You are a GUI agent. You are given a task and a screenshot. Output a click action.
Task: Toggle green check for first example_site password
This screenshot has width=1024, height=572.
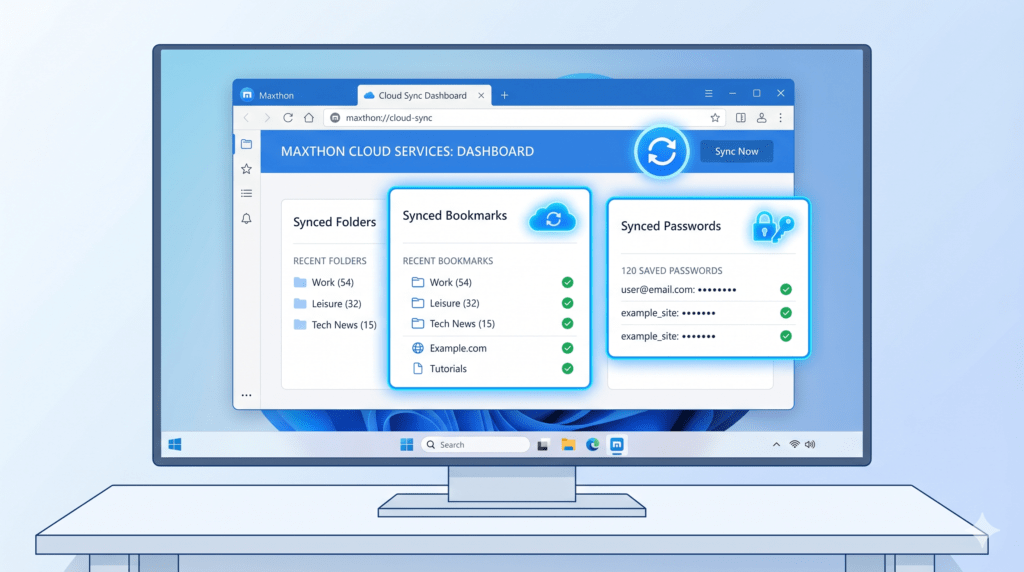[x=786, y=313]
